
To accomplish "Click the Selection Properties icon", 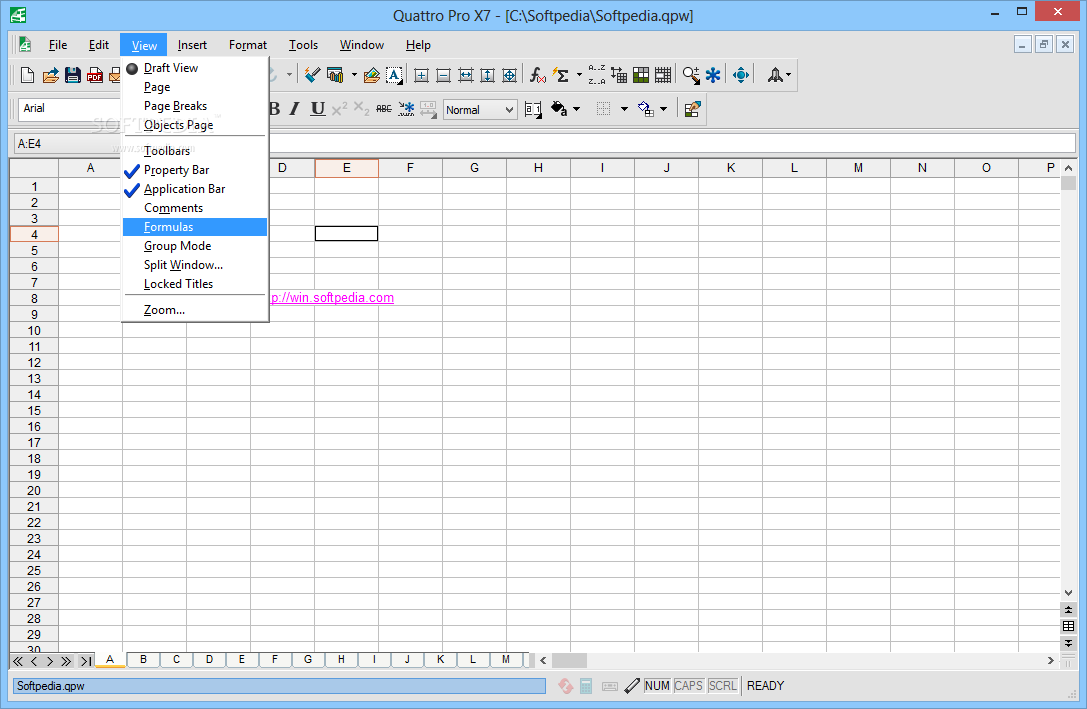I will click(692, 109).
